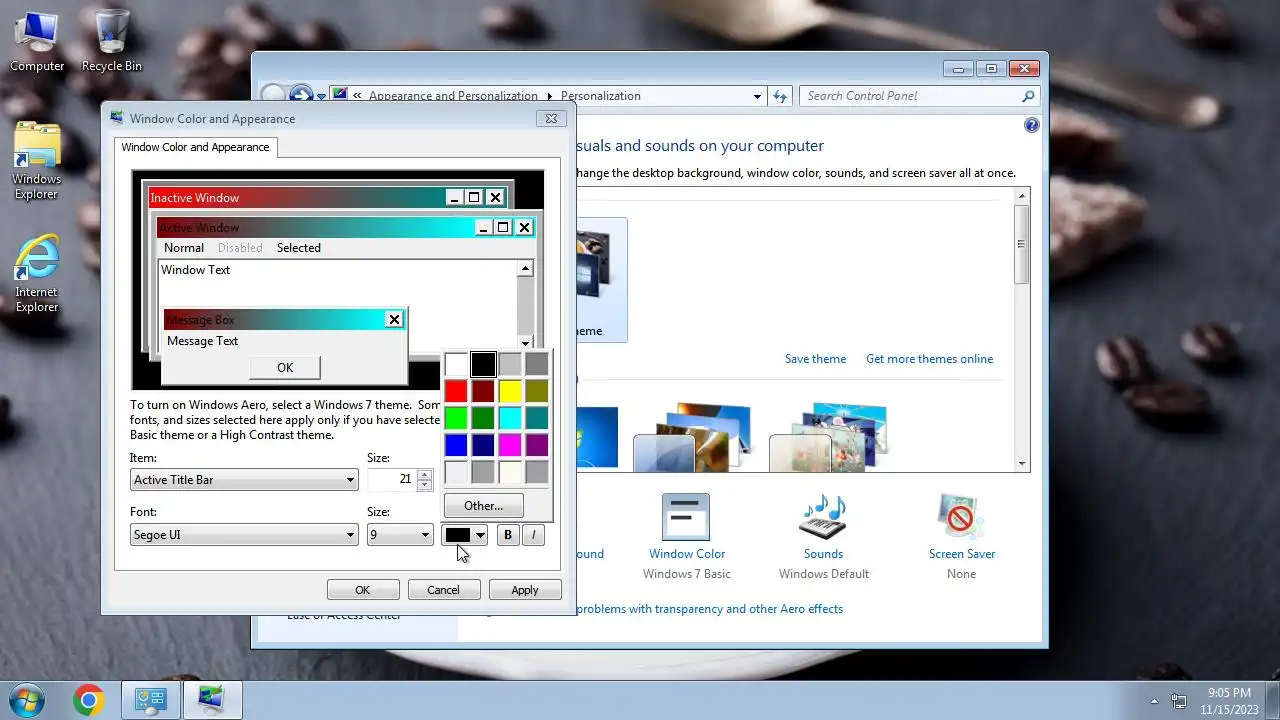Pick the bright blue color swatch
Viewport: 1280px width, 720px height.
(x=456, y=445)
